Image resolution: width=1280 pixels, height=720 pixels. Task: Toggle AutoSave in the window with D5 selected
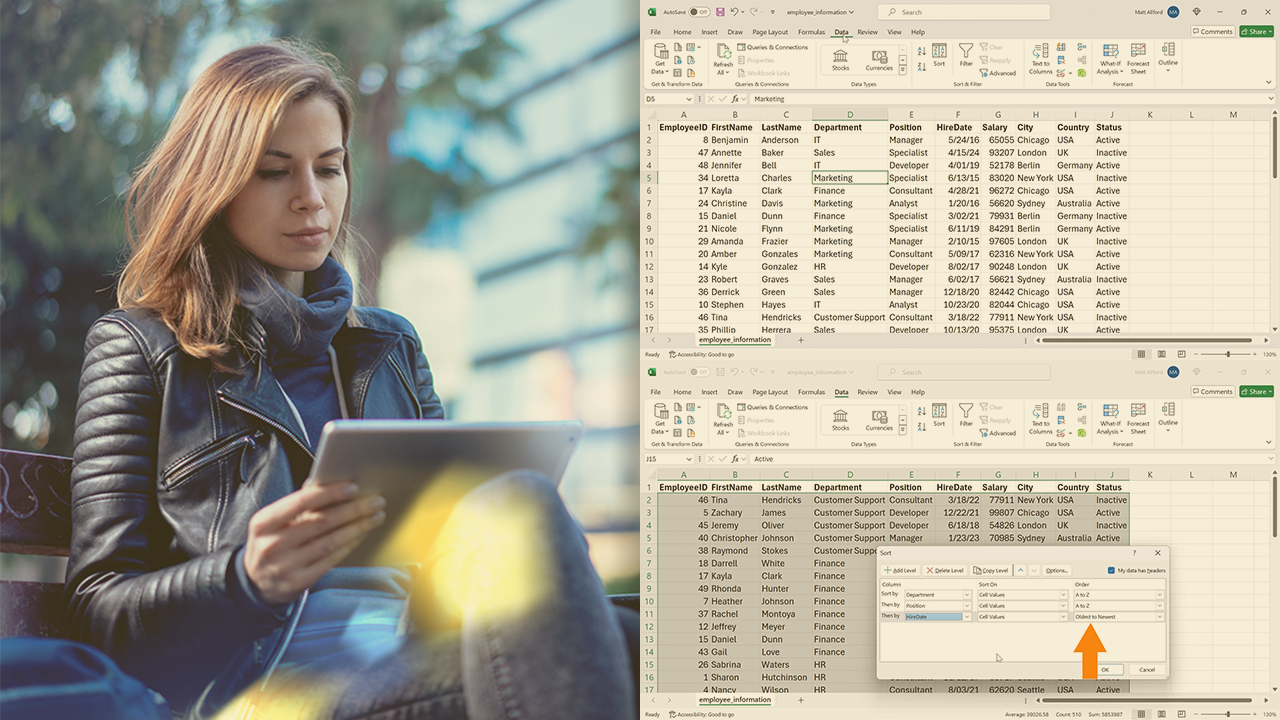point(699,12)
